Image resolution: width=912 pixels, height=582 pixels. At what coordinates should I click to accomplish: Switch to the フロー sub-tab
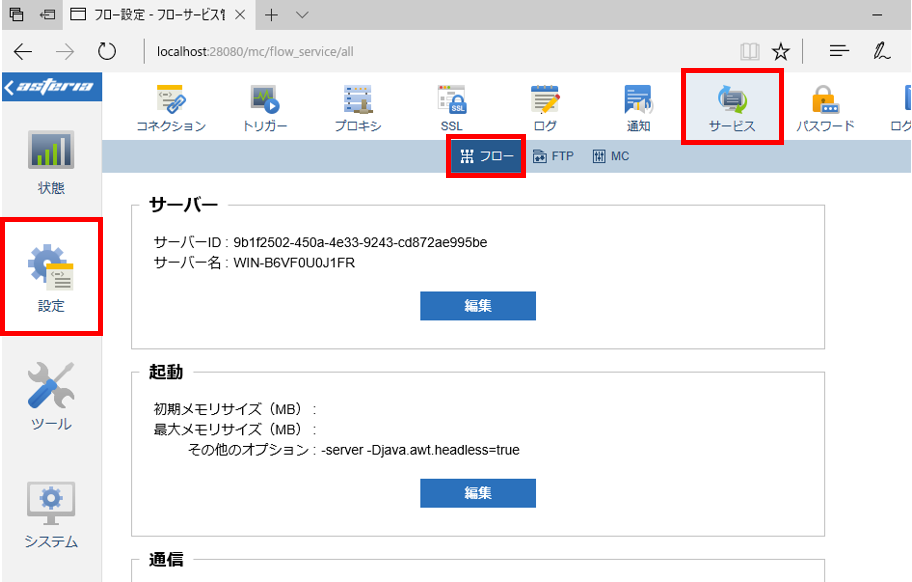(486, 156)
